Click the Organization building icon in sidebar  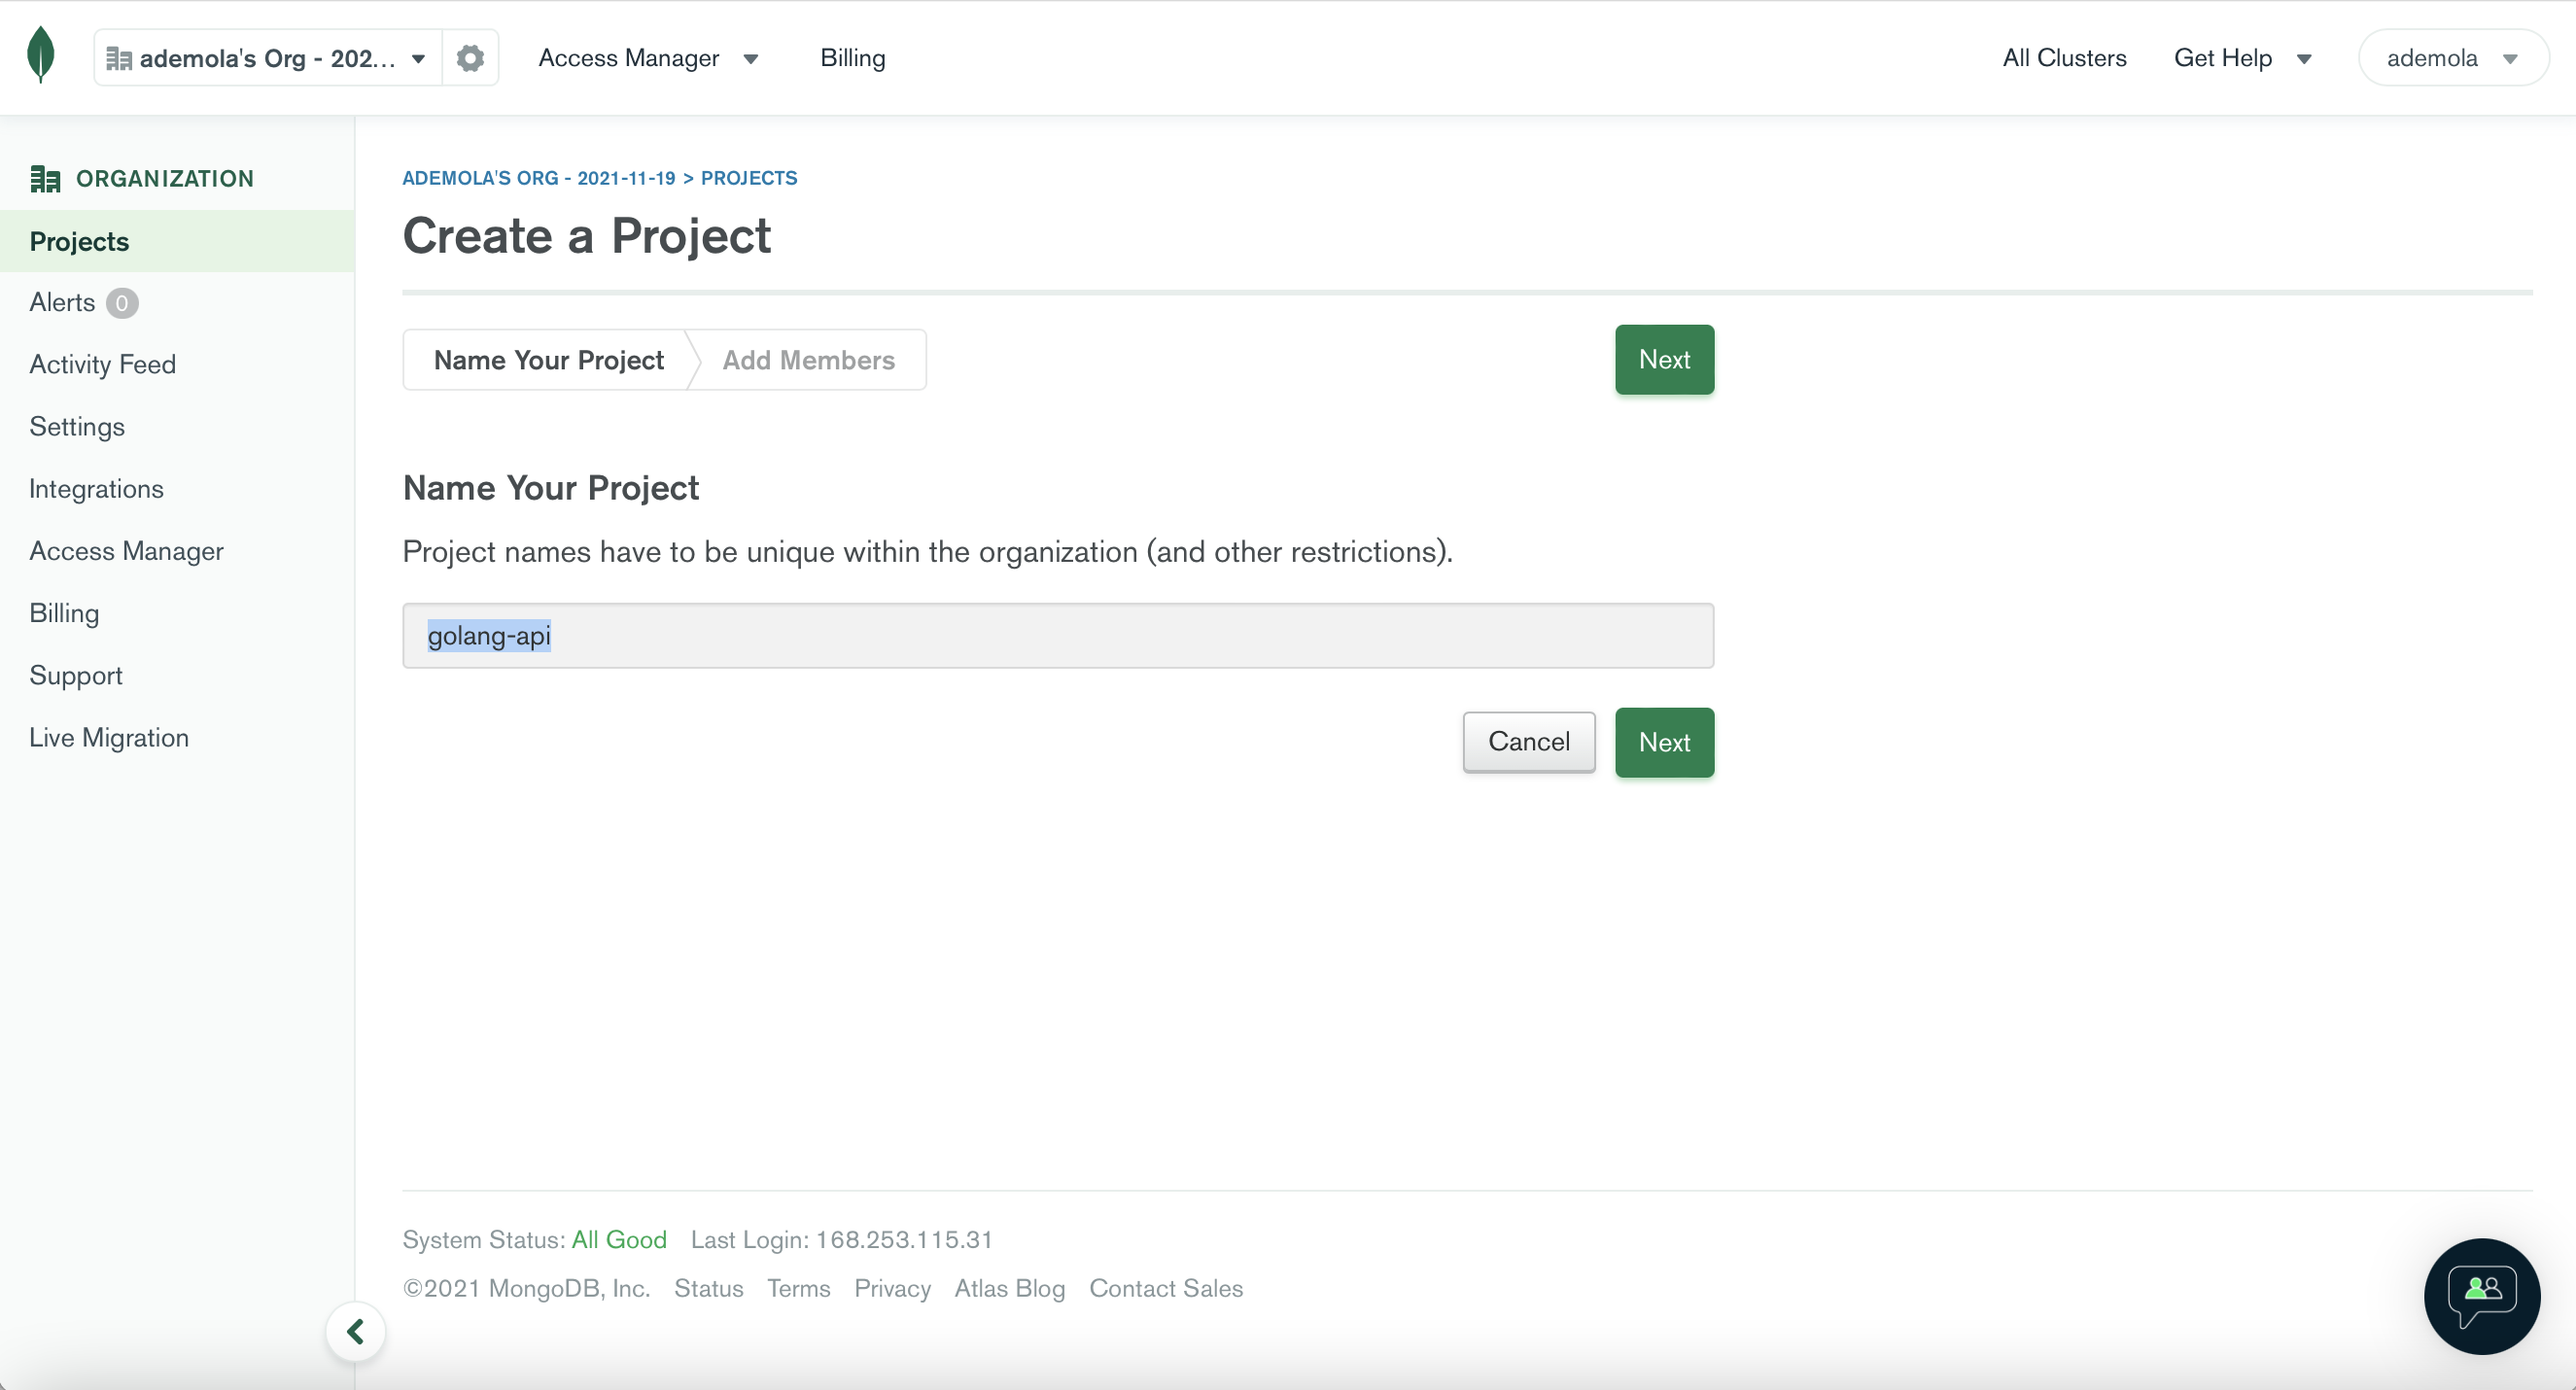45,178
